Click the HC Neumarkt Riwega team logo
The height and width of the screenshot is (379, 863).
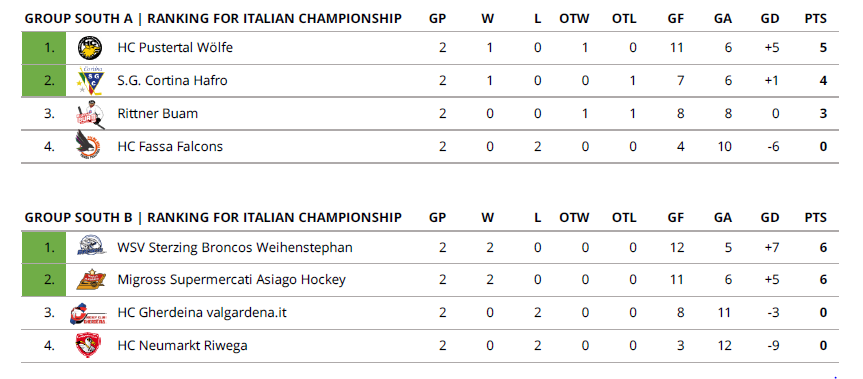click(x=88, y=345)
